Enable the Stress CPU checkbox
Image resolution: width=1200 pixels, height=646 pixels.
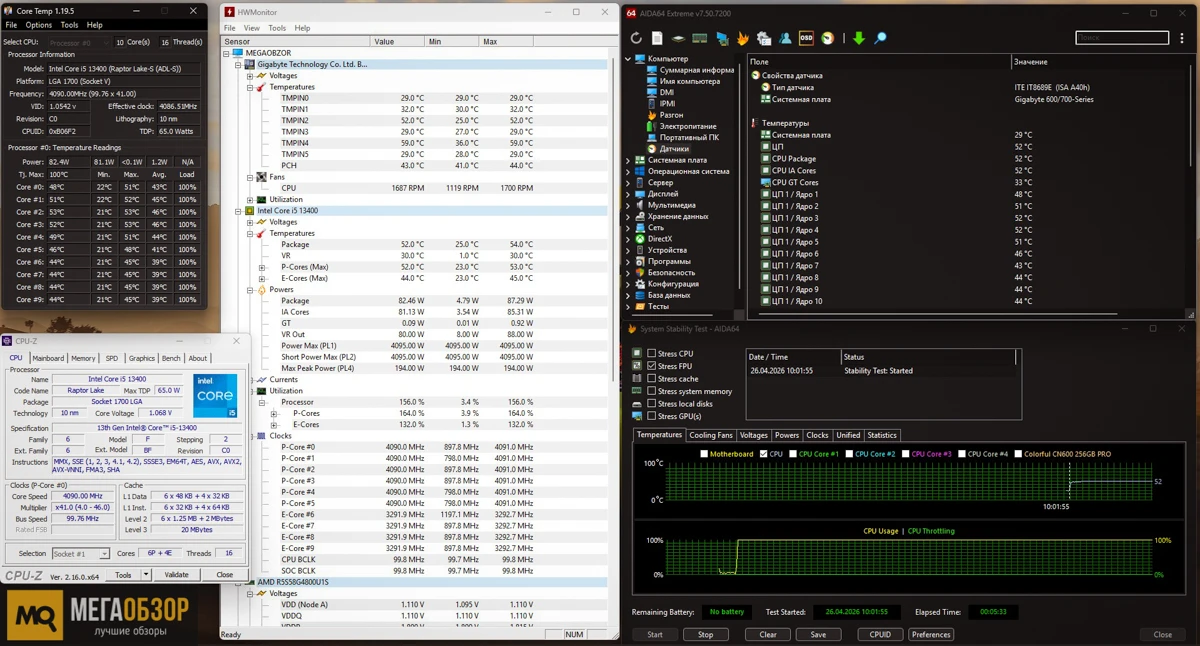pyautogui.click(x=650, y=352)
